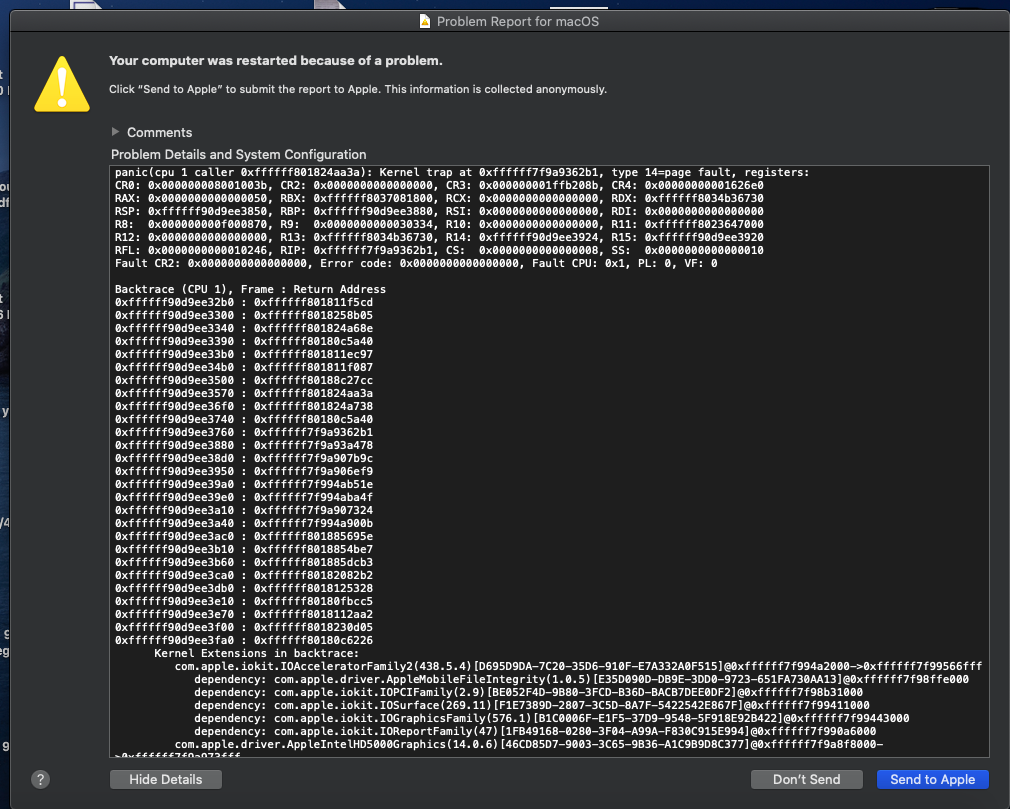
Task: Click 'Backtrace (CPU 1), Frame : Return Address' line
Action: (251, 289)
